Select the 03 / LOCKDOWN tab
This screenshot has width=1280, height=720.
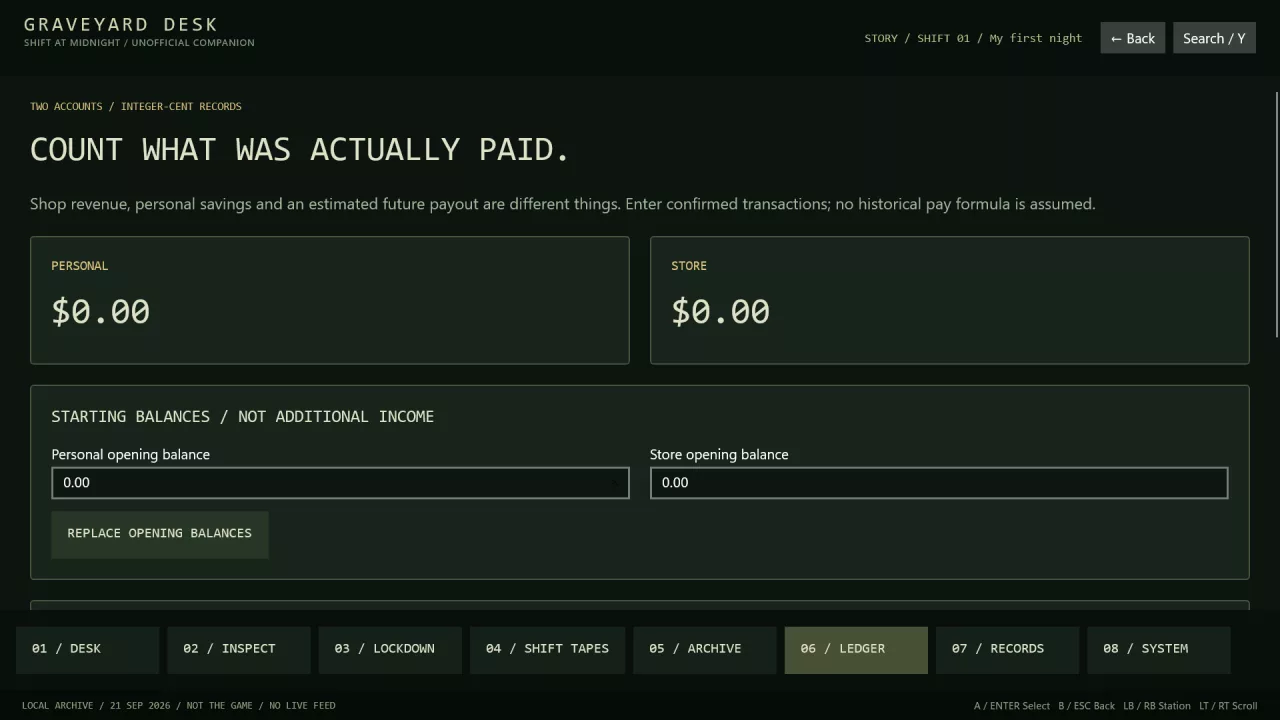coord(390,649)
